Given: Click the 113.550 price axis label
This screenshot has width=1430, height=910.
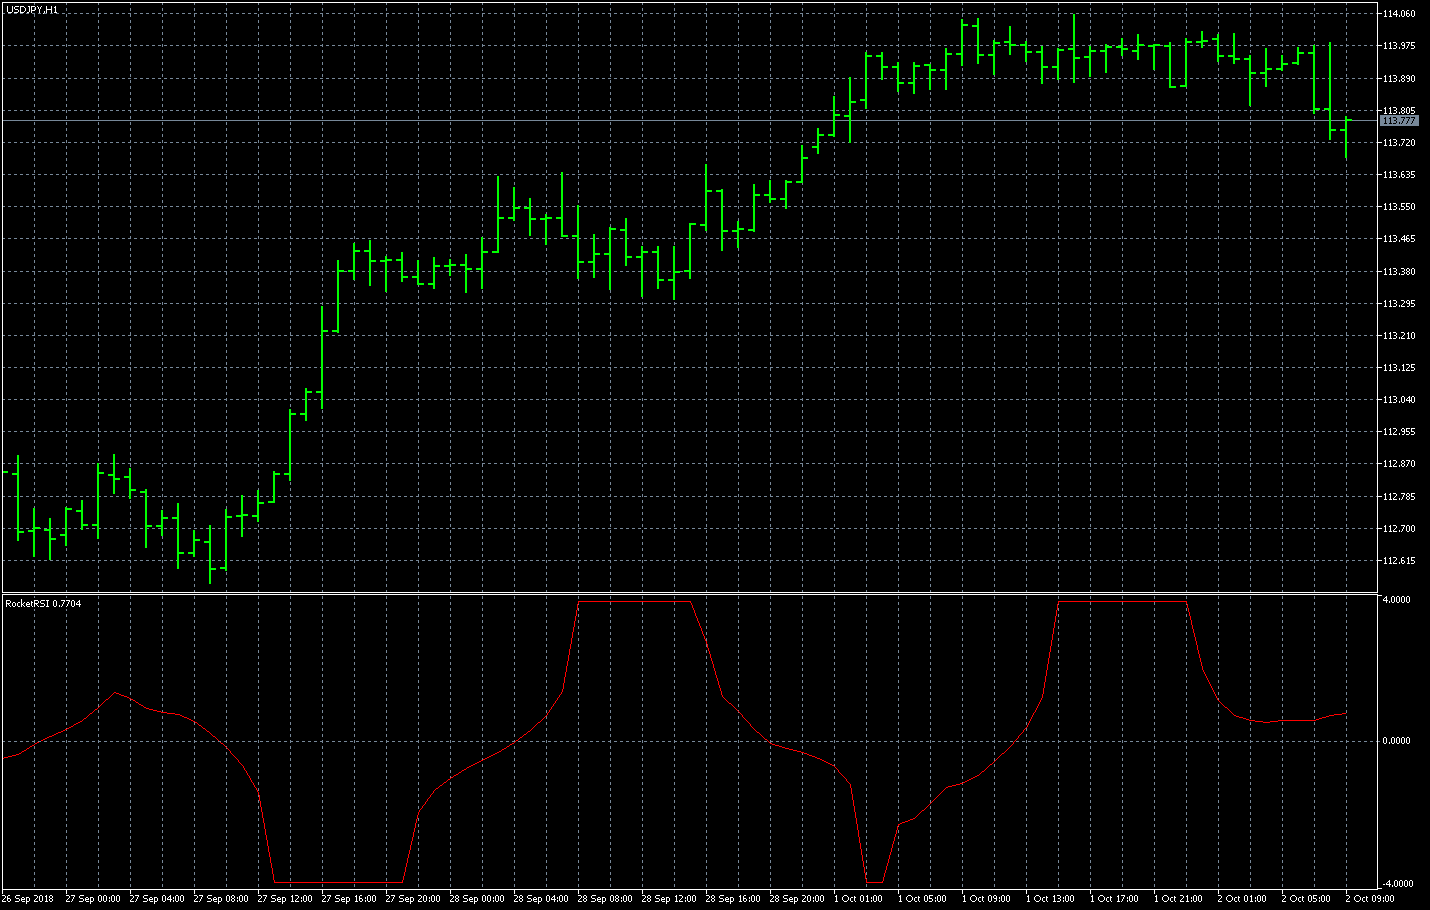Looking at the screenshot, I should (1399, 207).
